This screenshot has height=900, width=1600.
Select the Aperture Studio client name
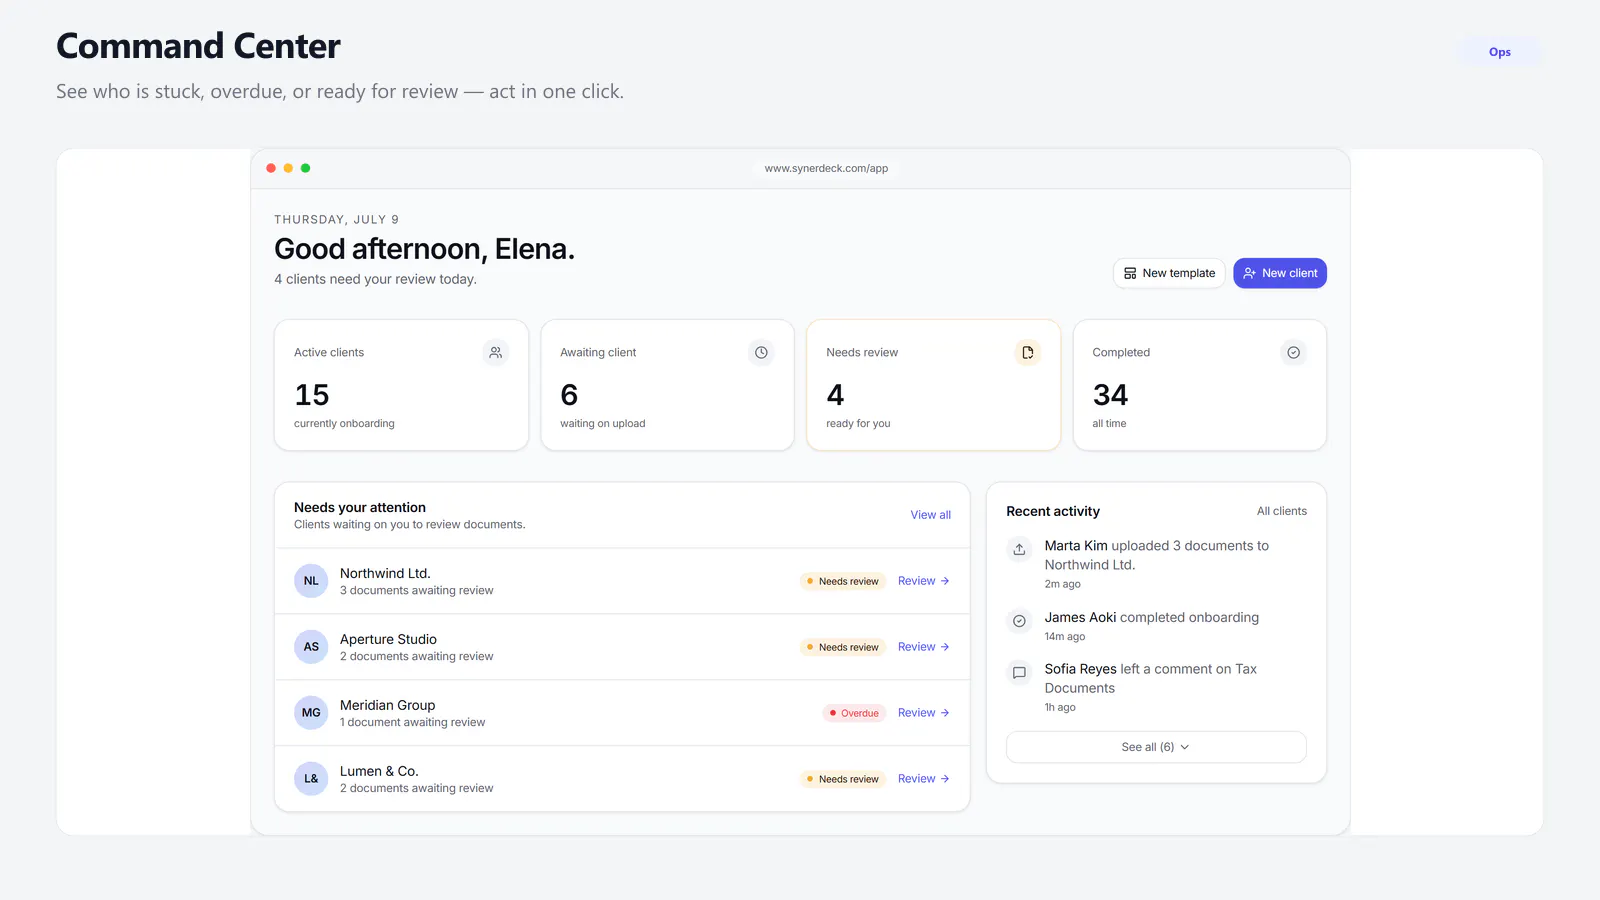click(388, 639)
